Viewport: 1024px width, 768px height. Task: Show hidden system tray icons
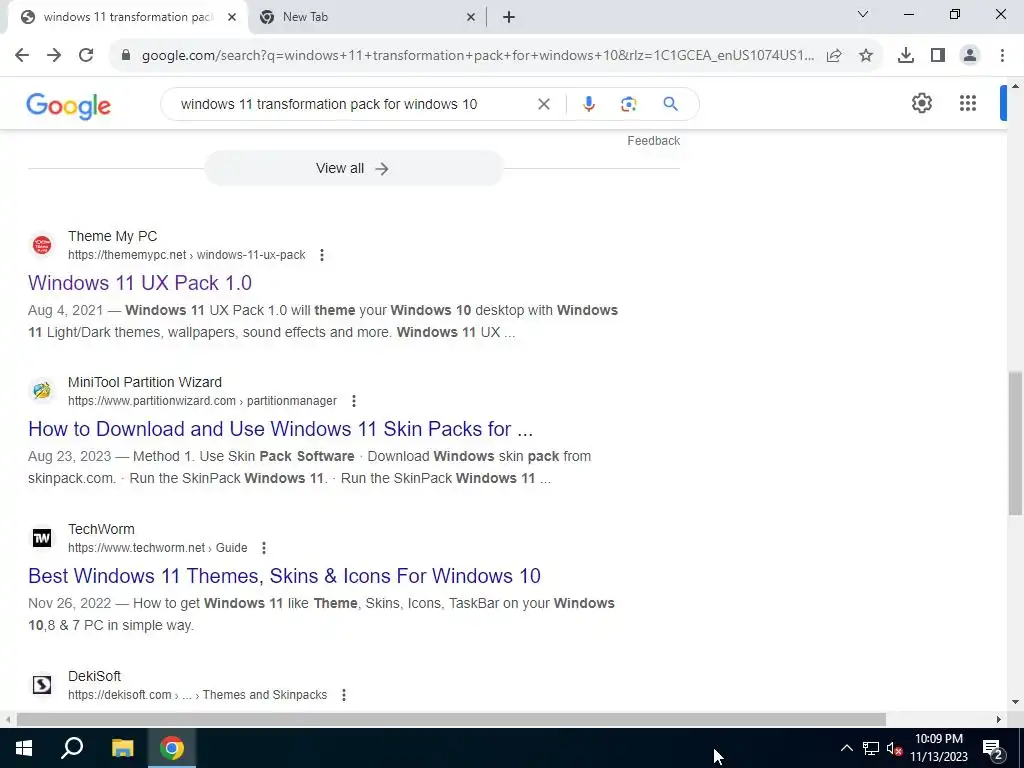coord(846,748)
